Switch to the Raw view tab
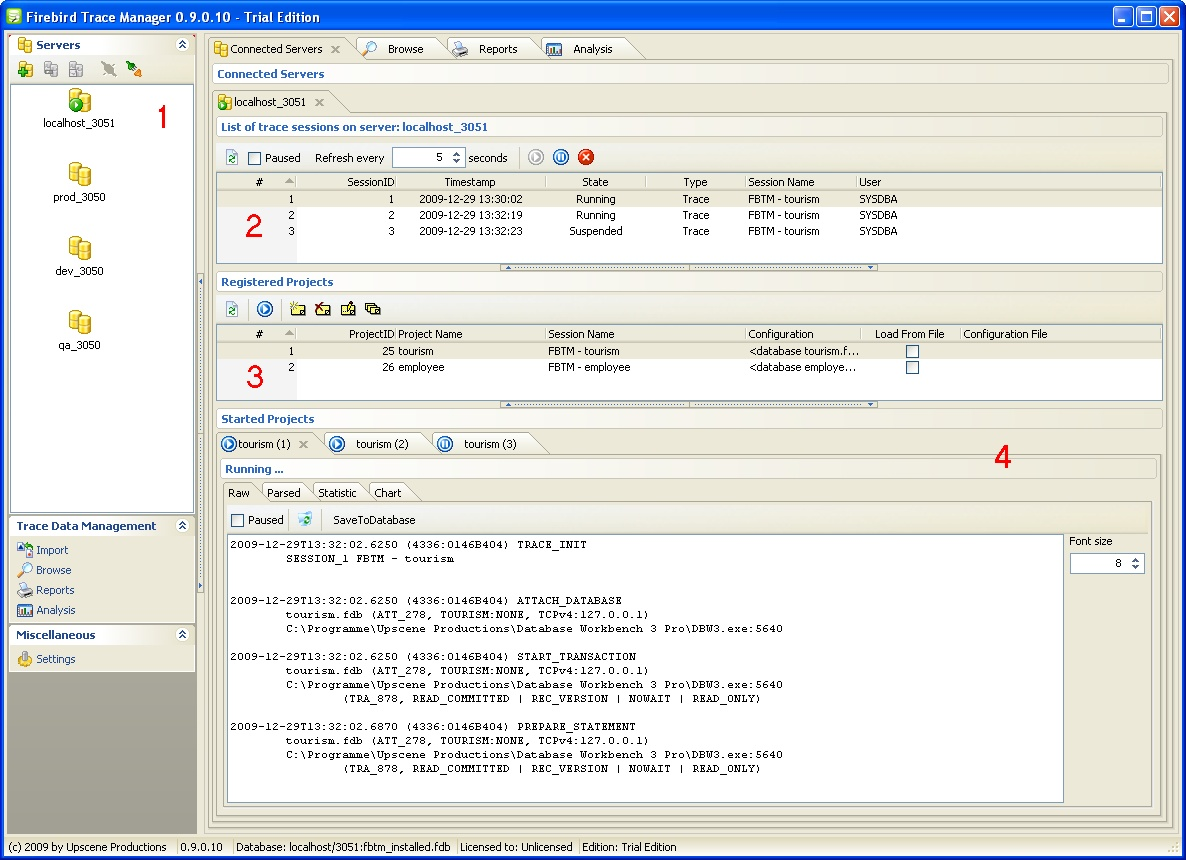1186x860 pixels. (x=239, y=492)
